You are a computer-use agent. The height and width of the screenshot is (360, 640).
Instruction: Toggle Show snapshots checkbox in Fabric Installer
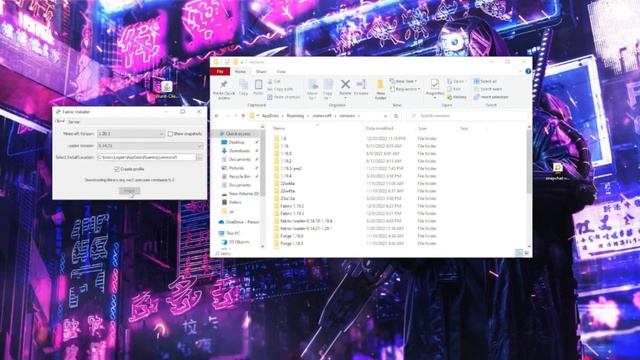pyautogui.click(x=171, y=134)
